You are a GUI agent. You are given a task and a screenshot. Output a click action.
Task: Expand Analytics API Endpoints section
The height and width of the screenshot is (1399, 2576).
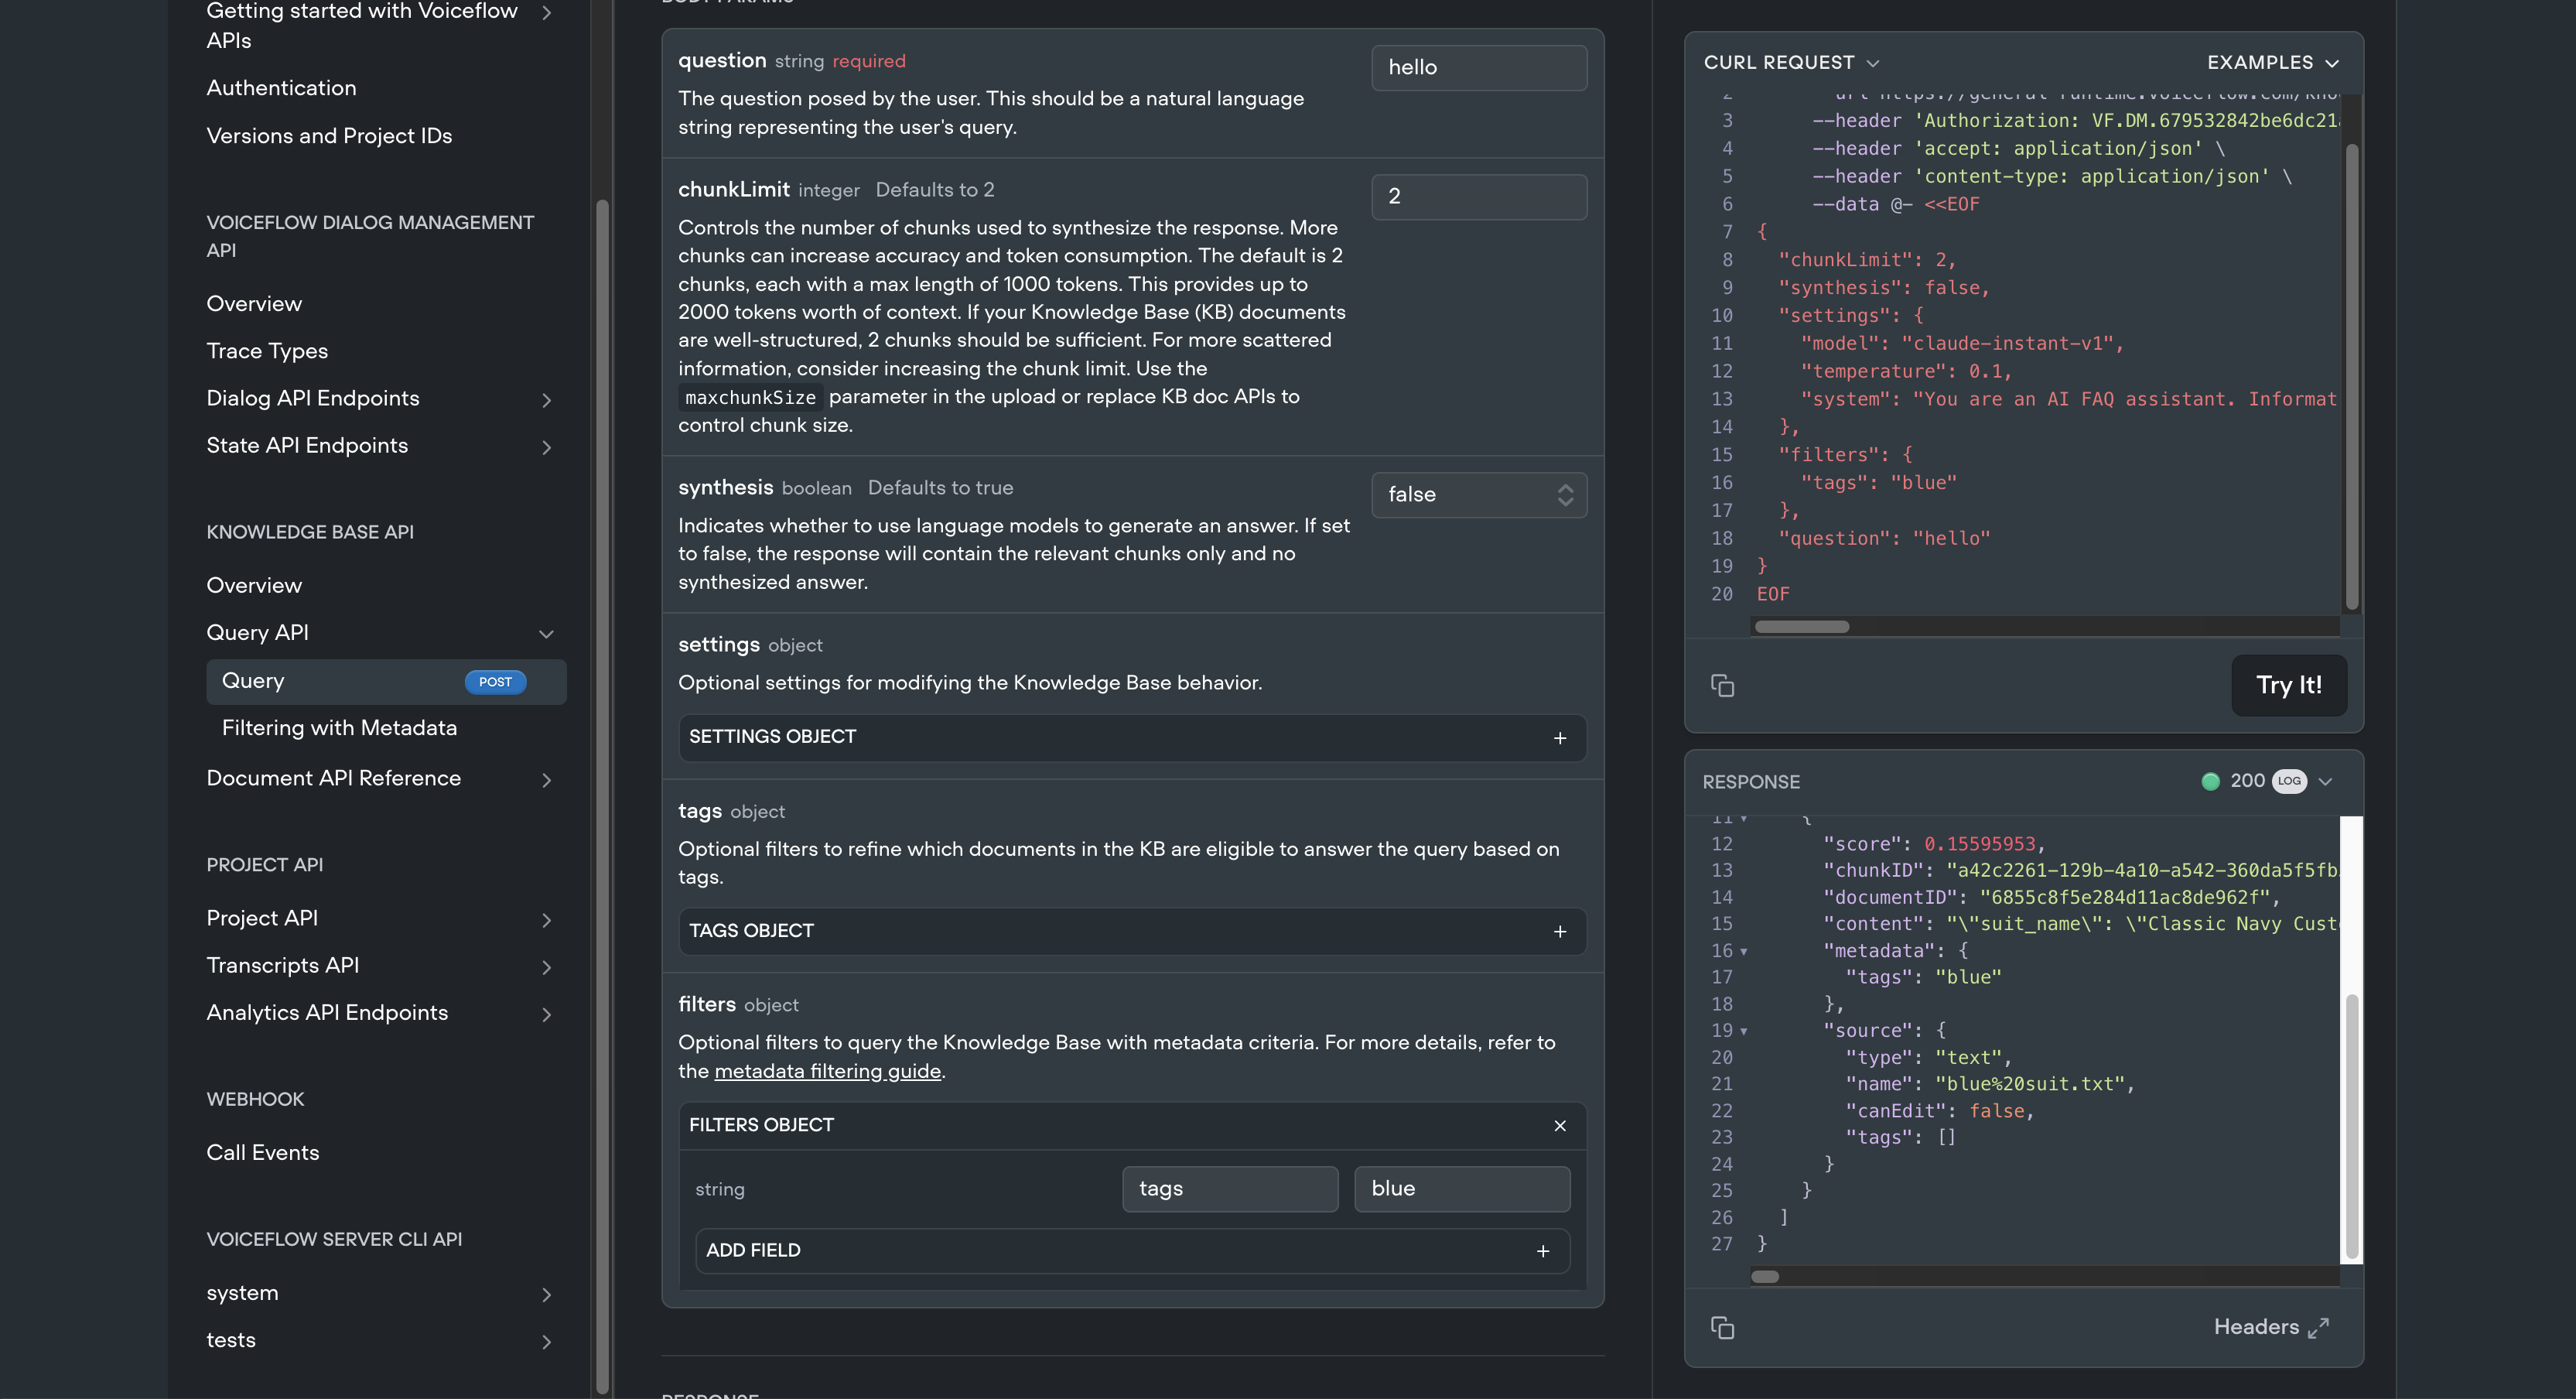546,1014
